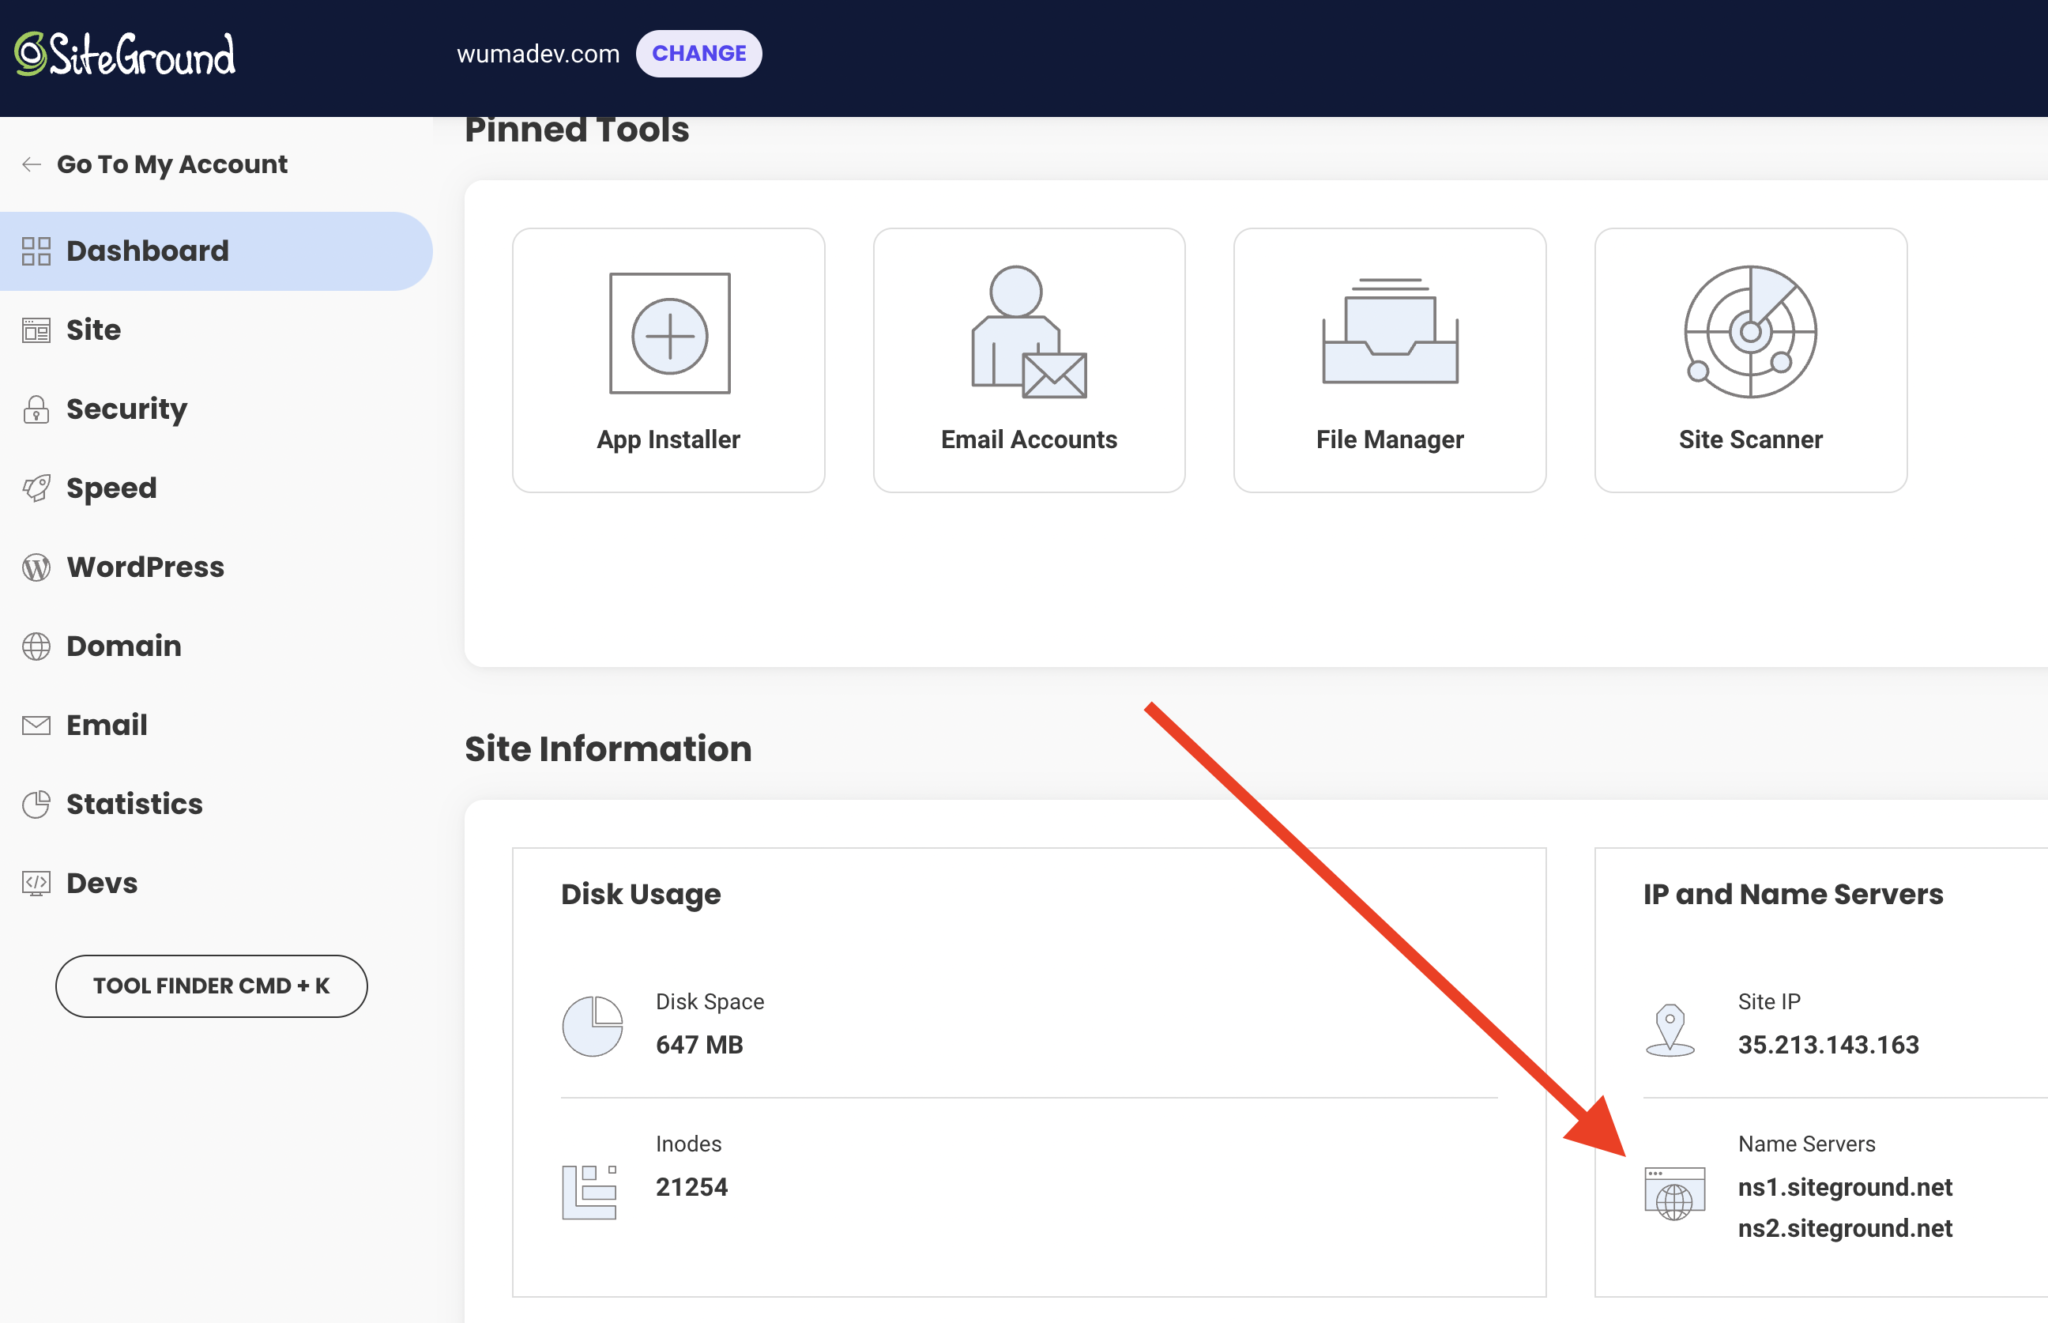Click the wumadev.com domain name

(x=539, y=54)
